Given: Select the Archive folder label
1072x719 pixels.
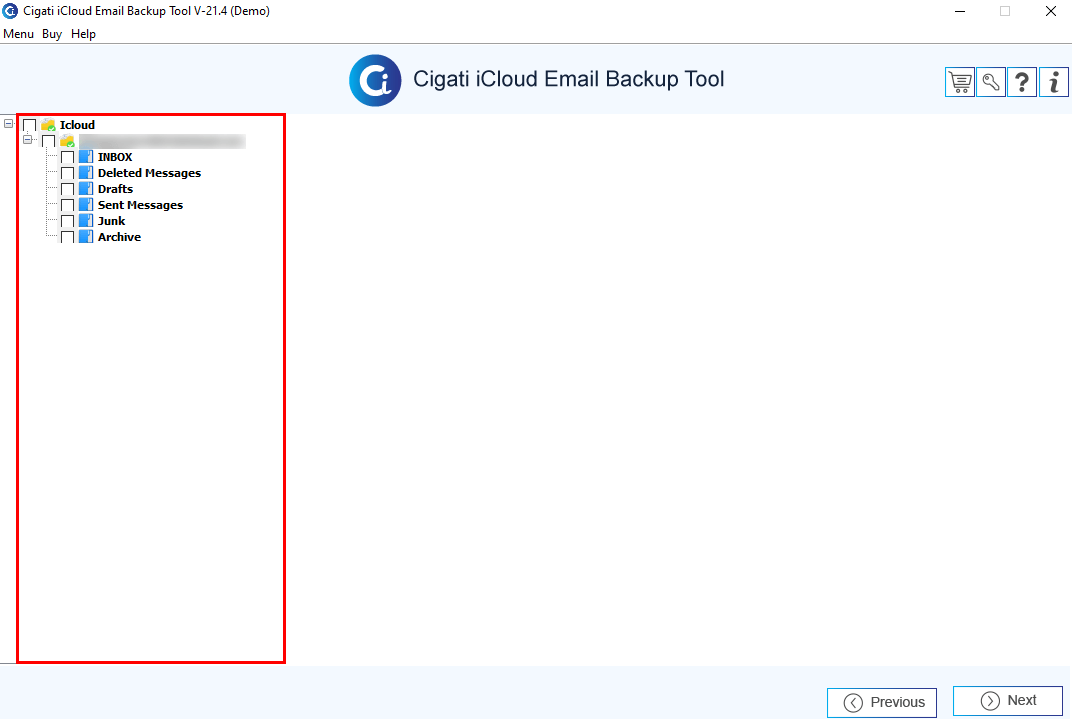Looking at the screenshot, I should 120,237.
